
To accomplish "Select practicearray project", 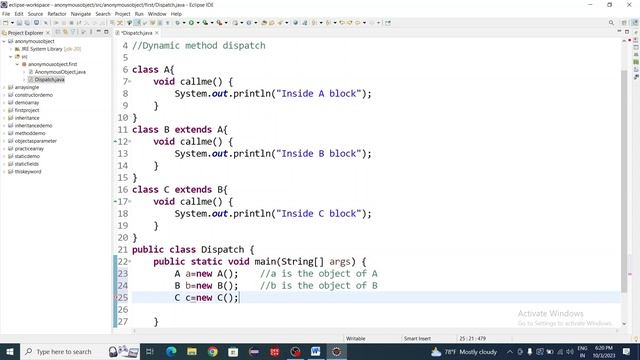I will (29, 149).
